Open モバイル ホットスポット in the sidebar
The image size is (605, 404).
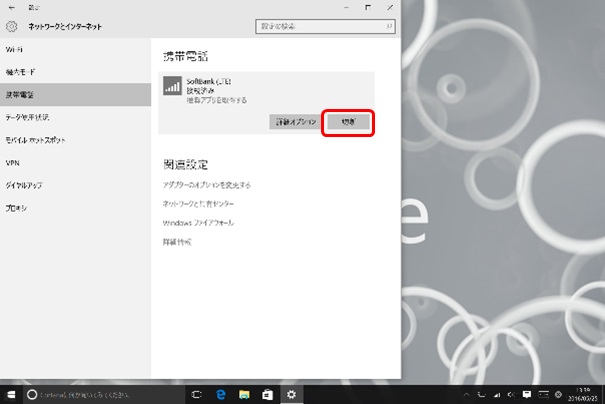click(76, 140)
